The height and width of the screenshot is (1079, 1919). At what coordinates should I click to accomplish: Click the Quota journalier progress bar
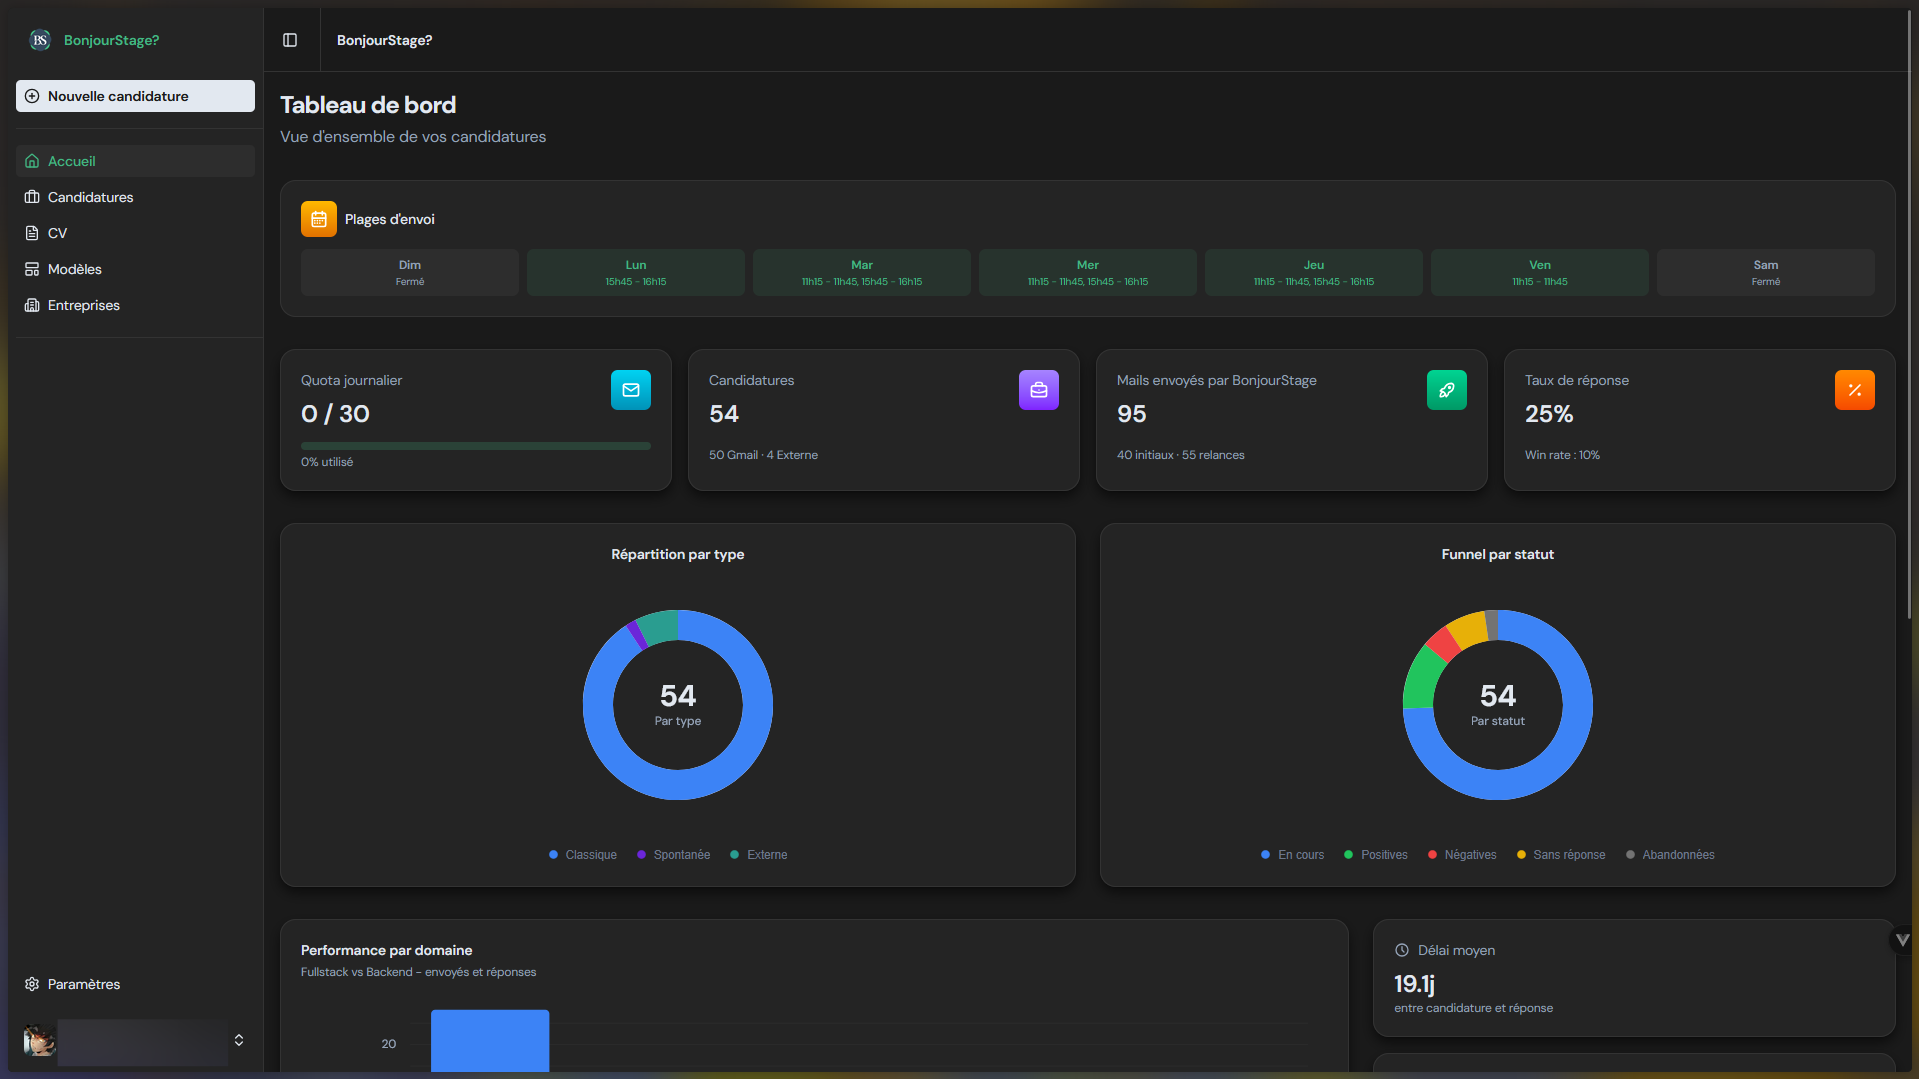(475, 446)
